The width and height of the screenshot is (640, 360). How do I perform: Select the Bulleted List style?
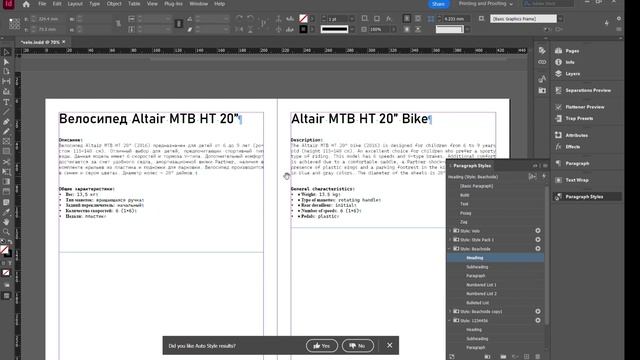click(x=478, y=303)
